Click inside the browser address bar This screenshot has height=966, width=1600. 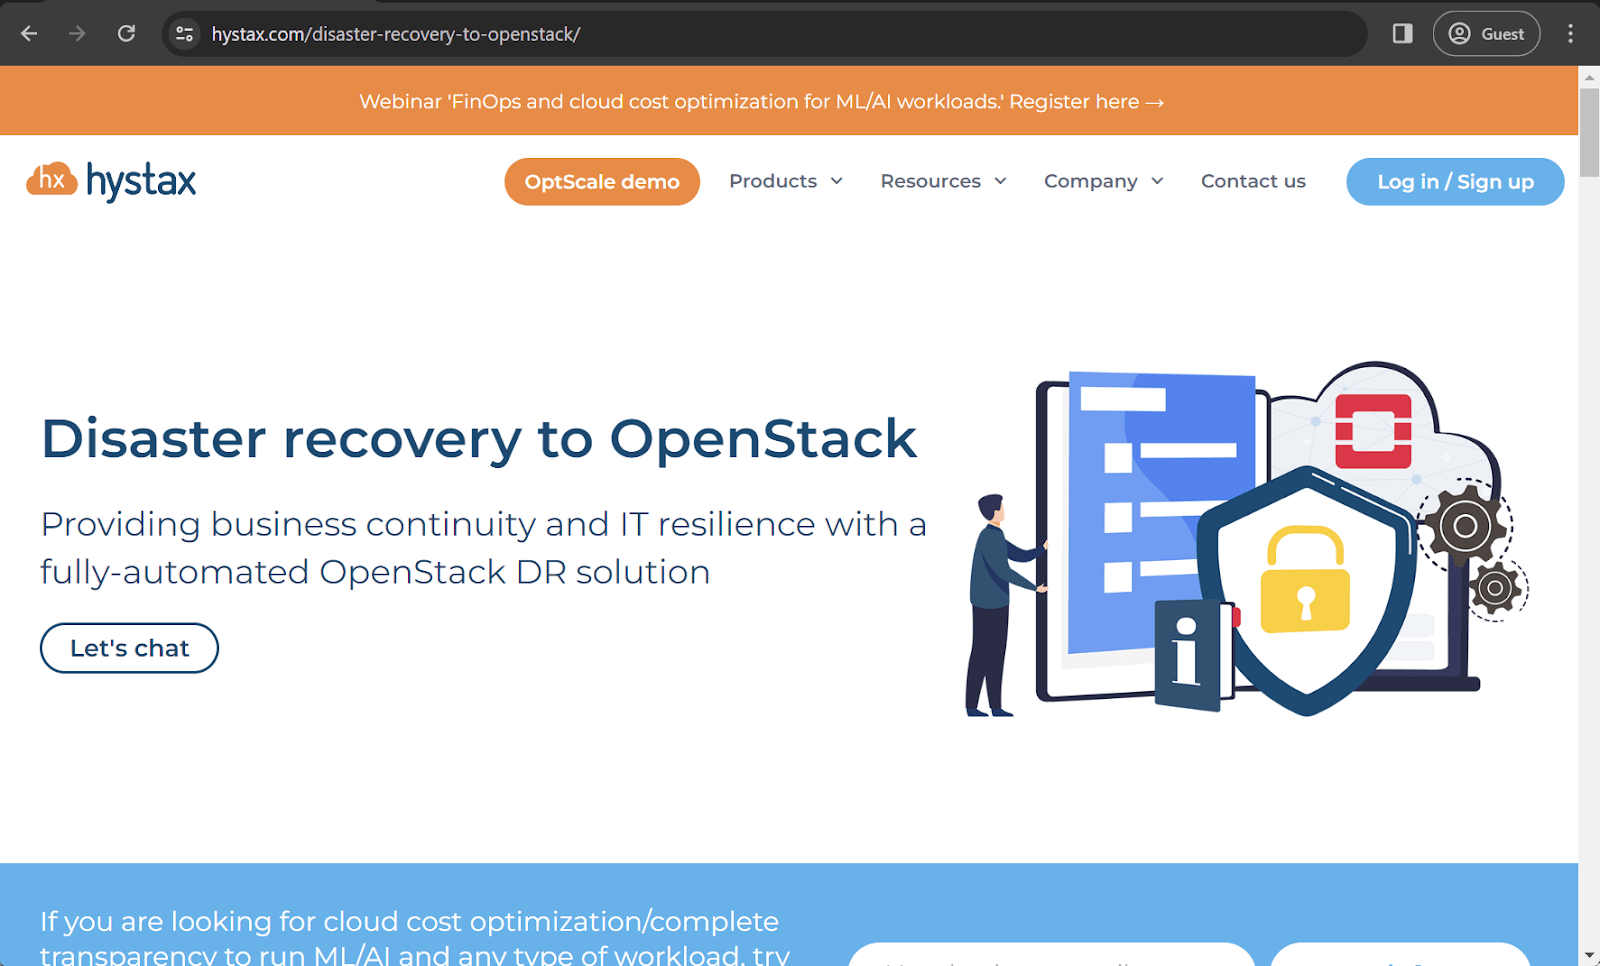click(700, 33)
